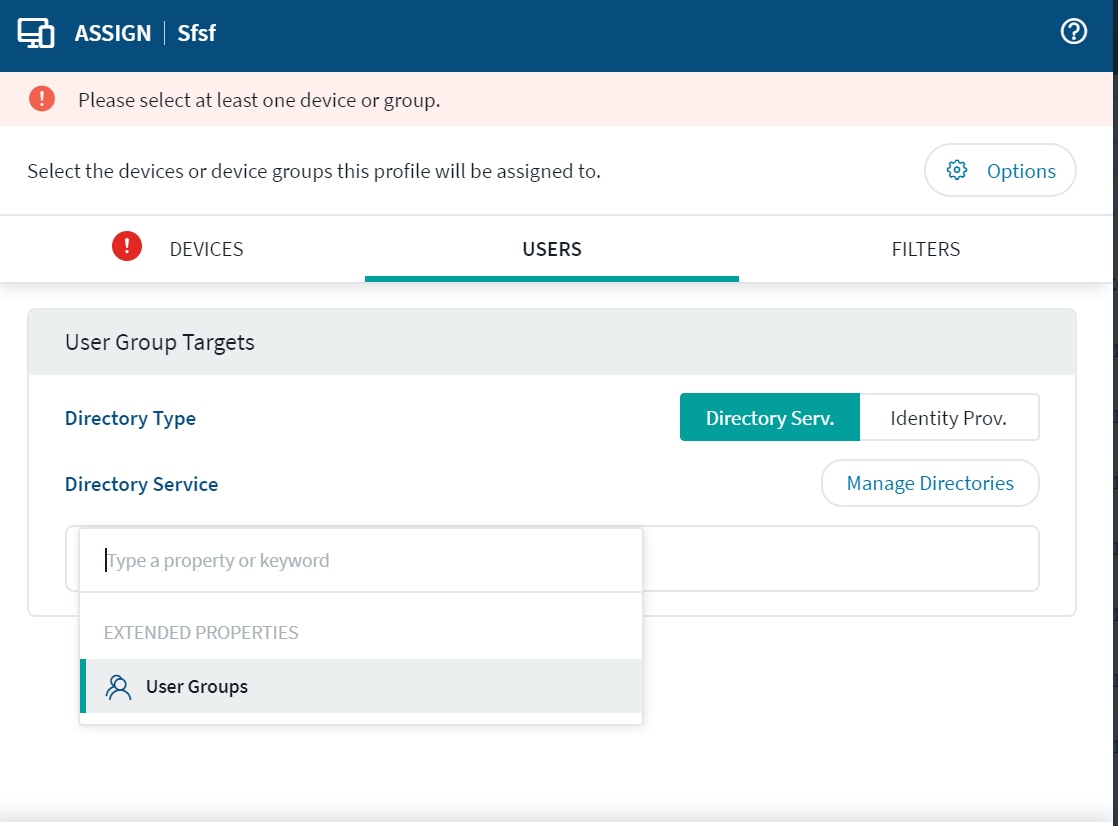This screenshot has width=1118, height=826.
Task: Open help via the question mark icon
Action: (x=1073, y=32)
